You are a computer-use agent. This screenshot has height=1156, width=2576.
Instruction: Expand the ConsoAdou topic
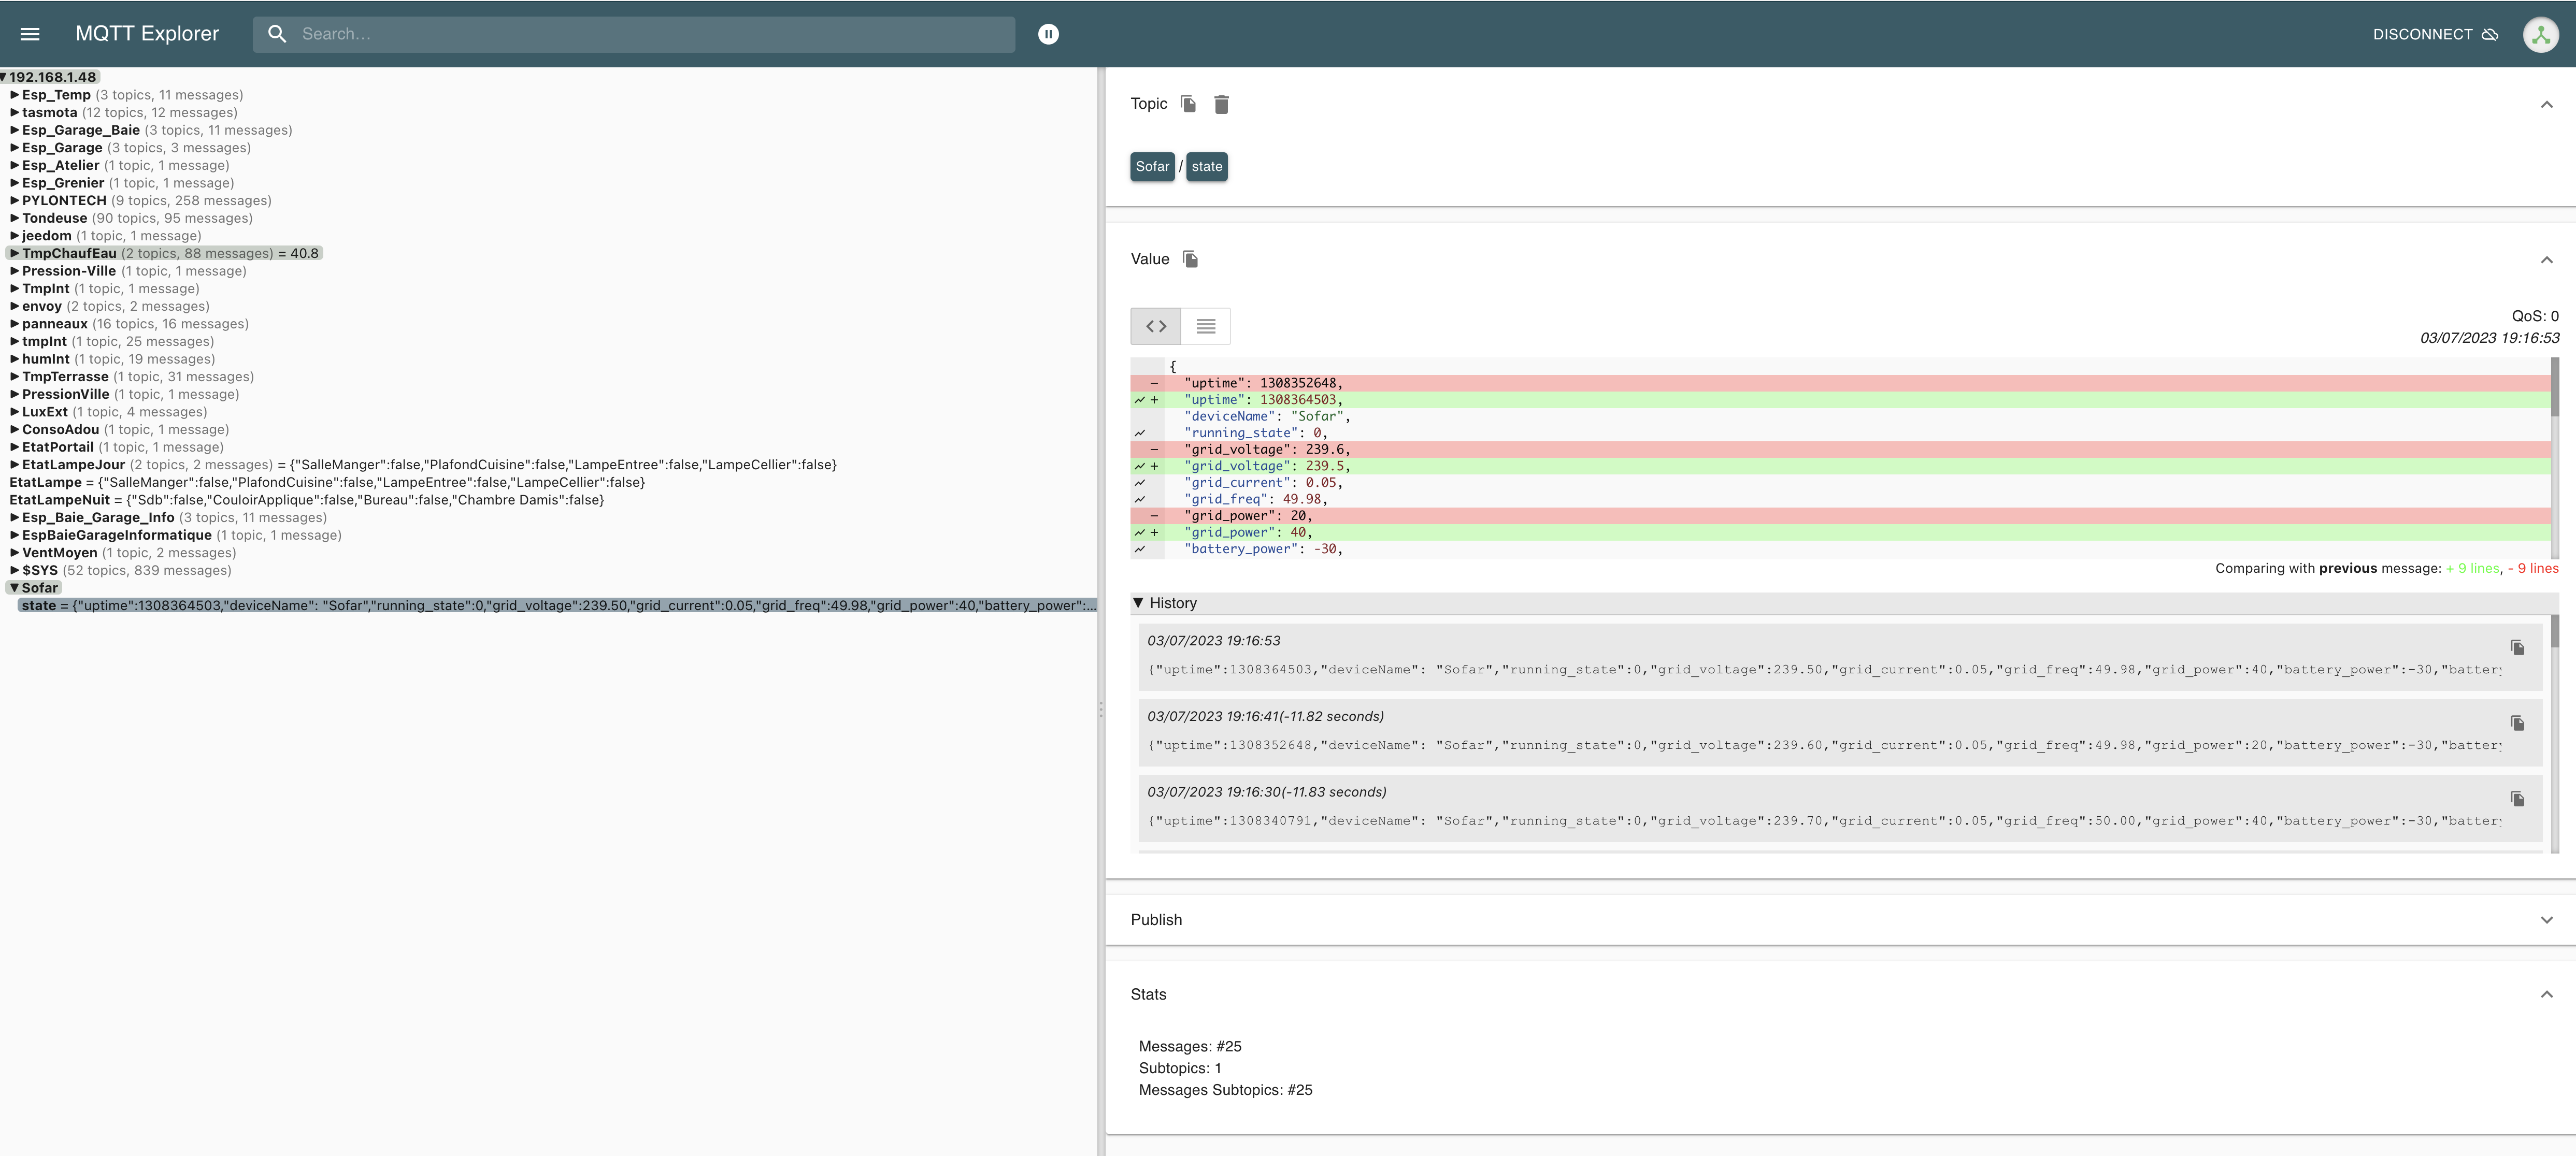(15, 430)
